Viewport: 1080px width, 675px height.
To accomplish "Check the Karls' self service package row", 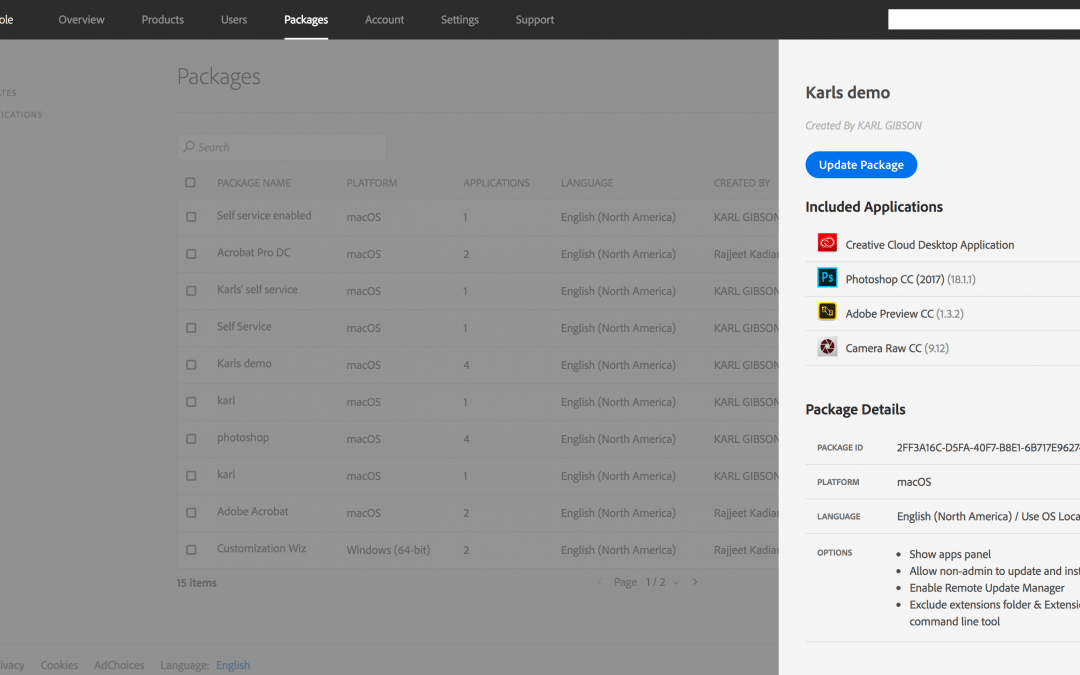I will 191,291.
